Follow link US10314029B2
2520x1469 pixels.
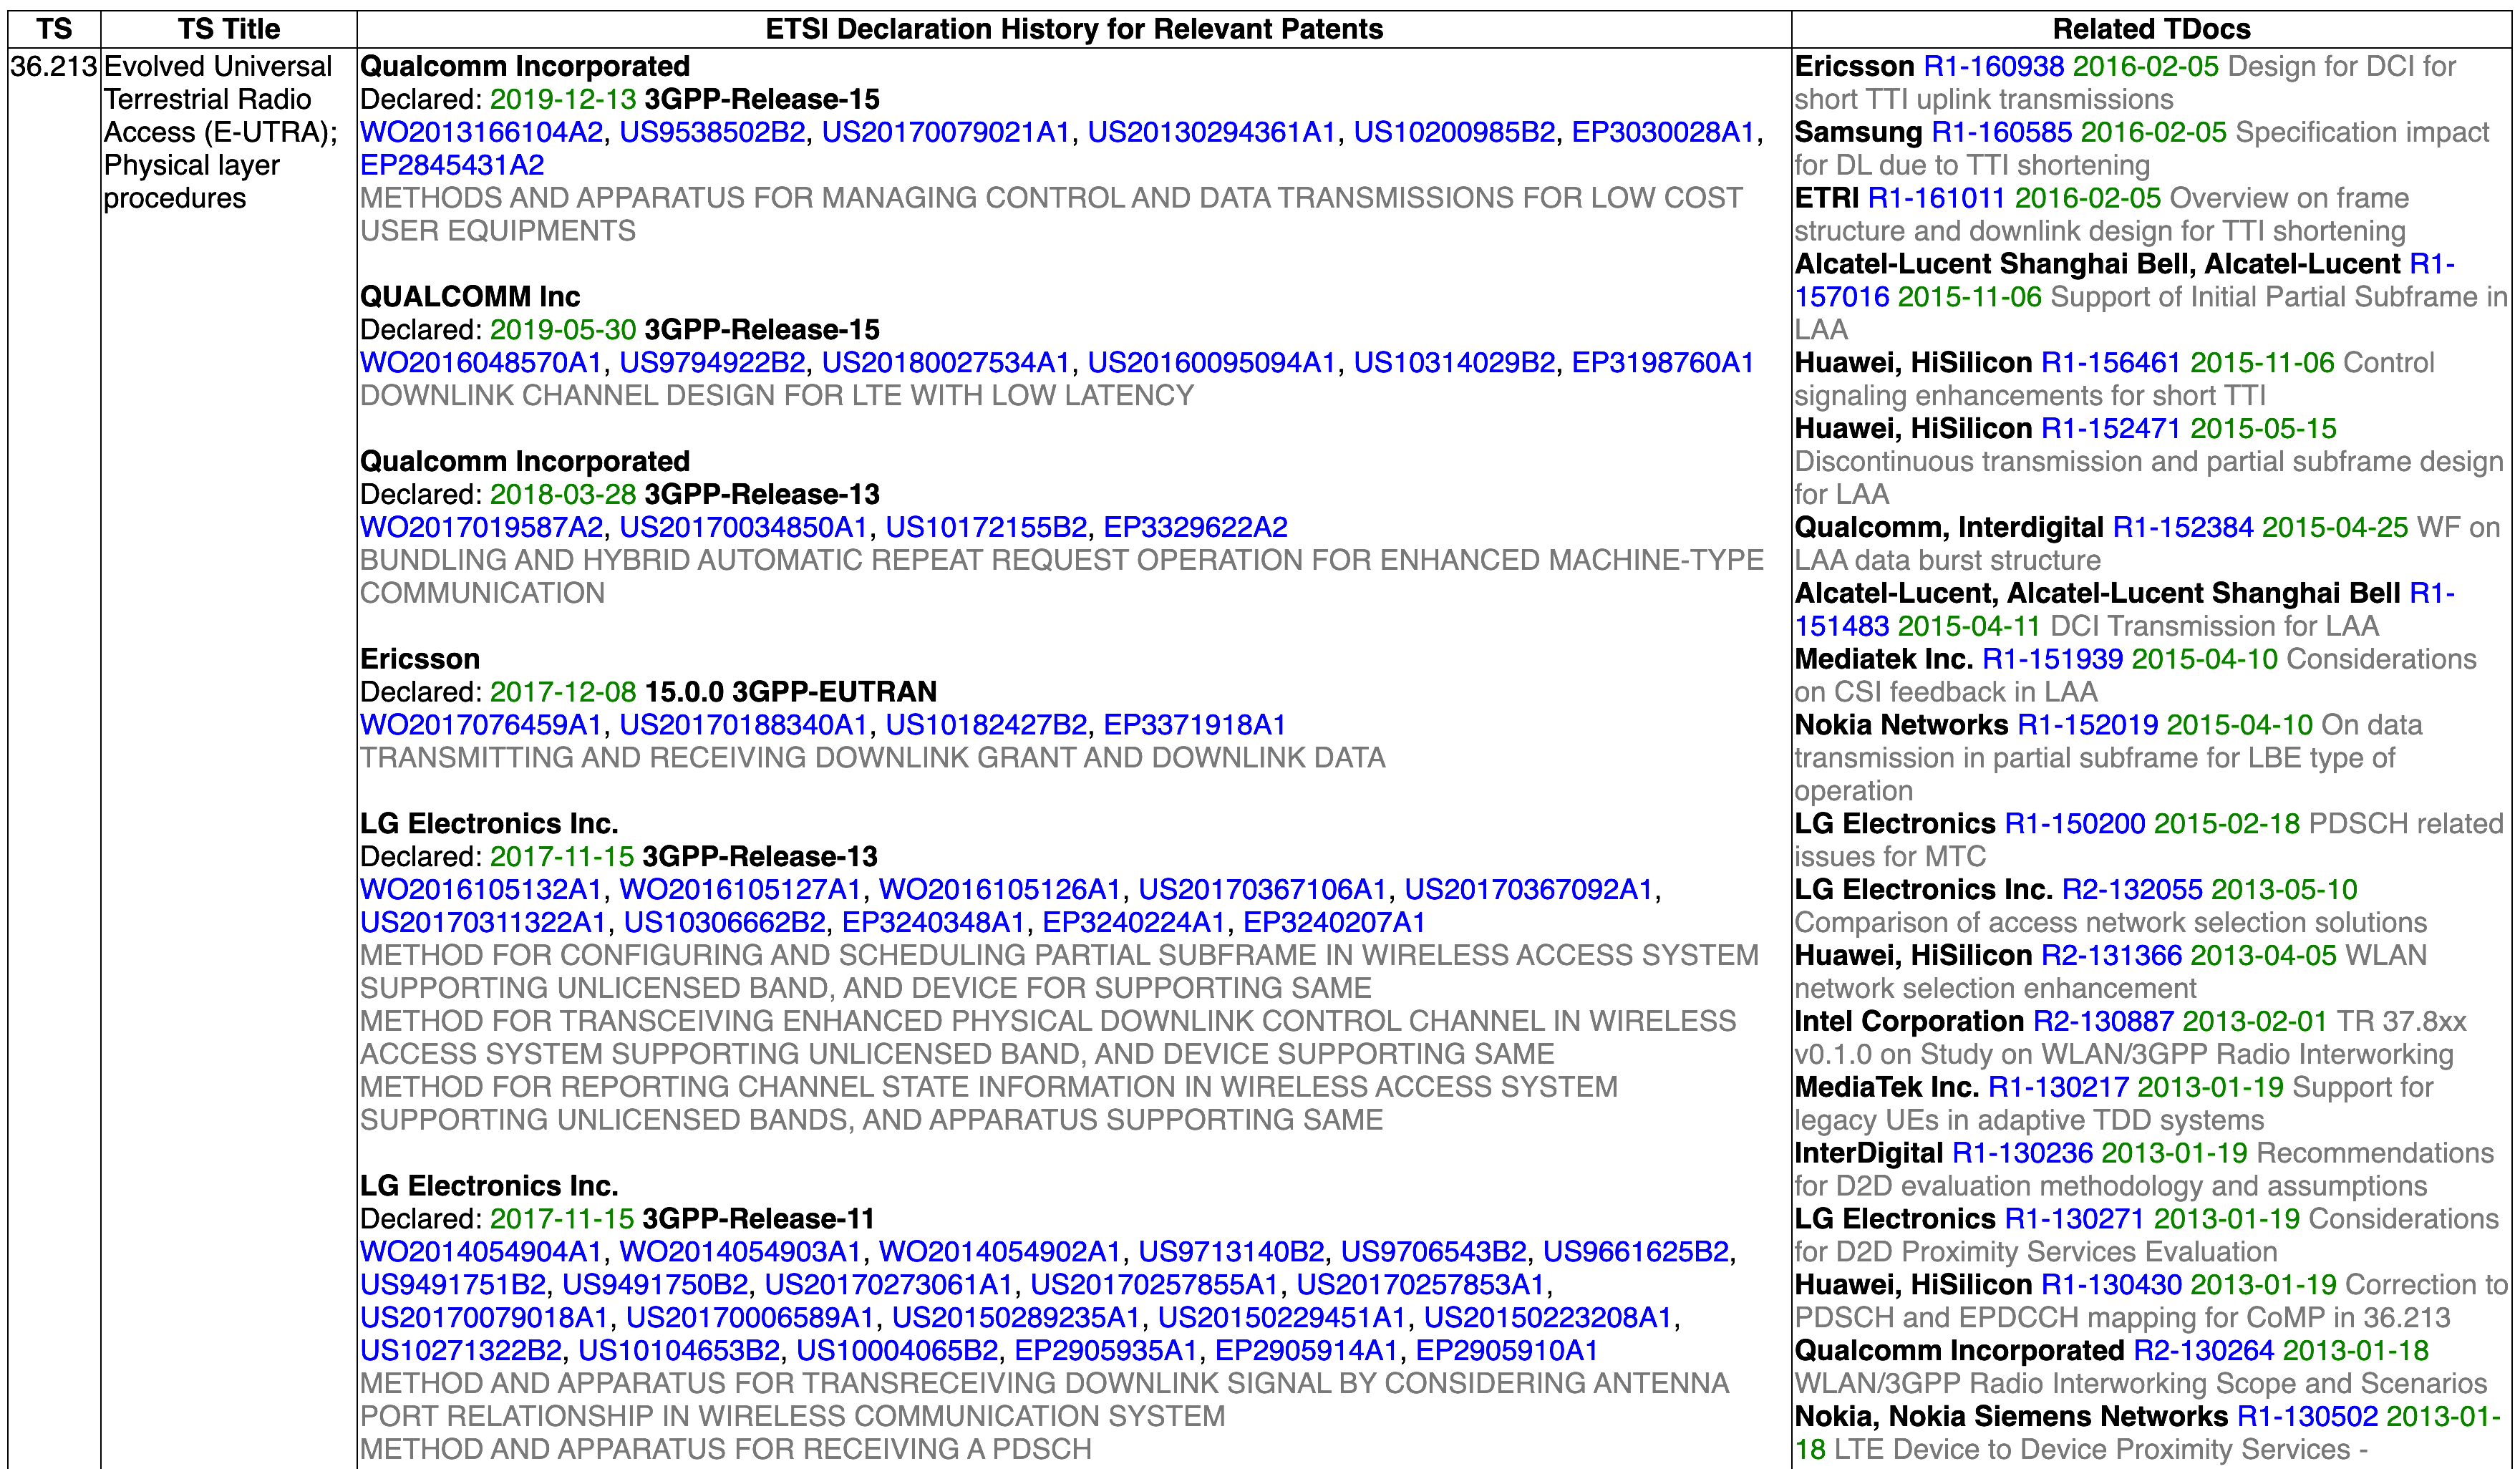tap(1454, 362)
